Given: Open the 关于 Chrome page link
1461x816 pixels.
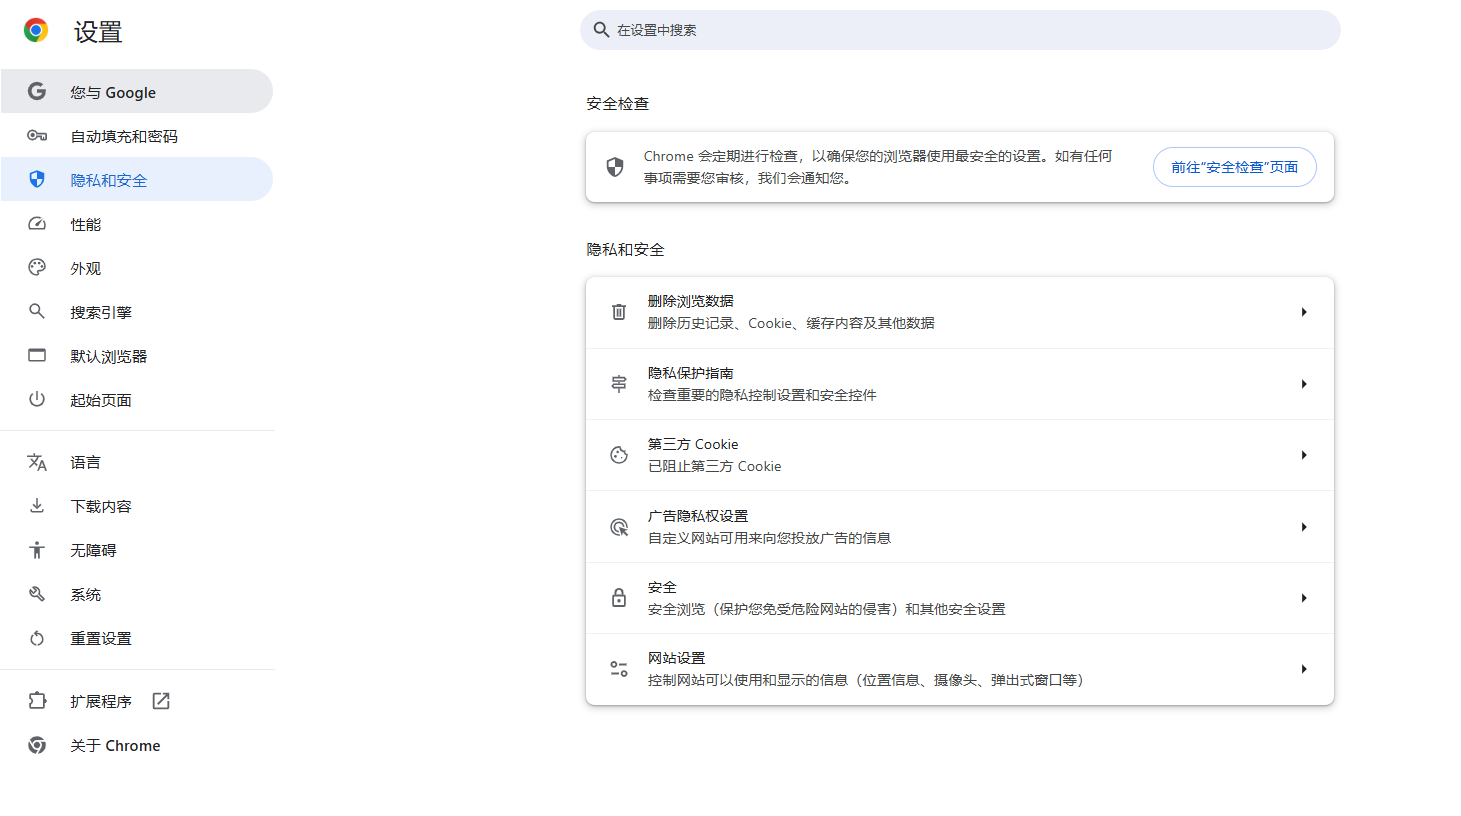Looking at the screenshot, I should pos(137,745).
